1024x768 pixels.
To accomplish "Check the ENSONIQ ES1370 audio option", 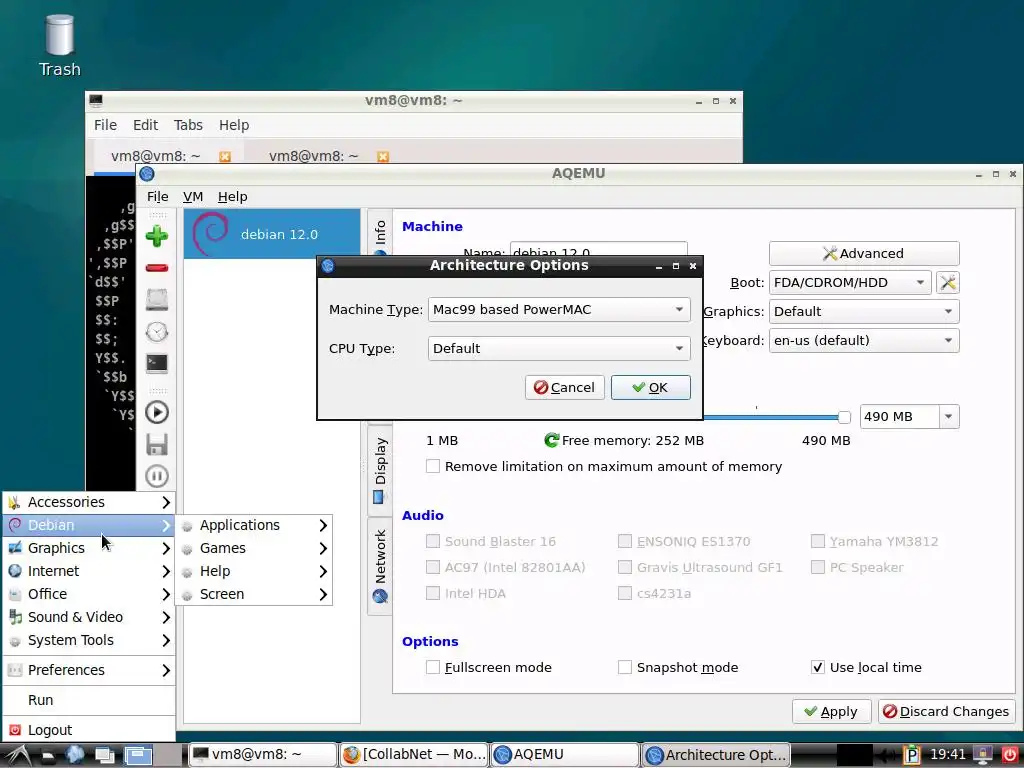I will [624, 541].
